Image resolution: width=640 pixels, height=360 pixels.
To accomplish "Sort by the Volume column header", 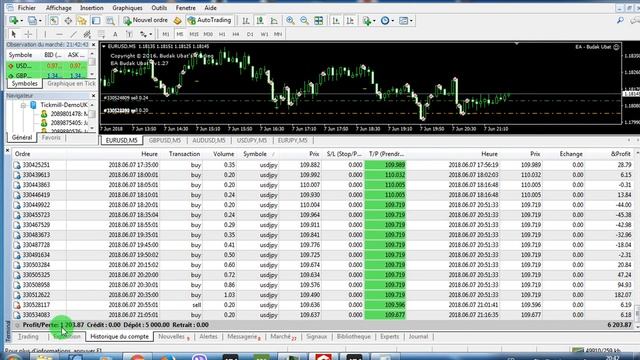I will (x=223, y=154).
